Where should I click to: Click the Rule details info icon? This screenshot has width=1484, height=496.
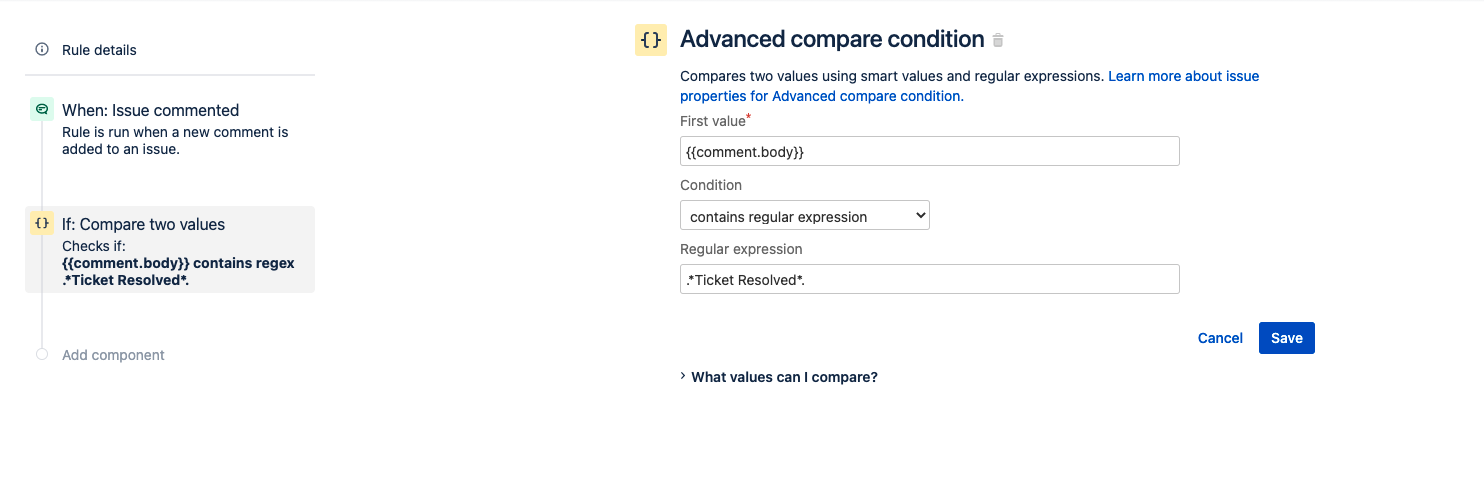click(x=42, y=49)
